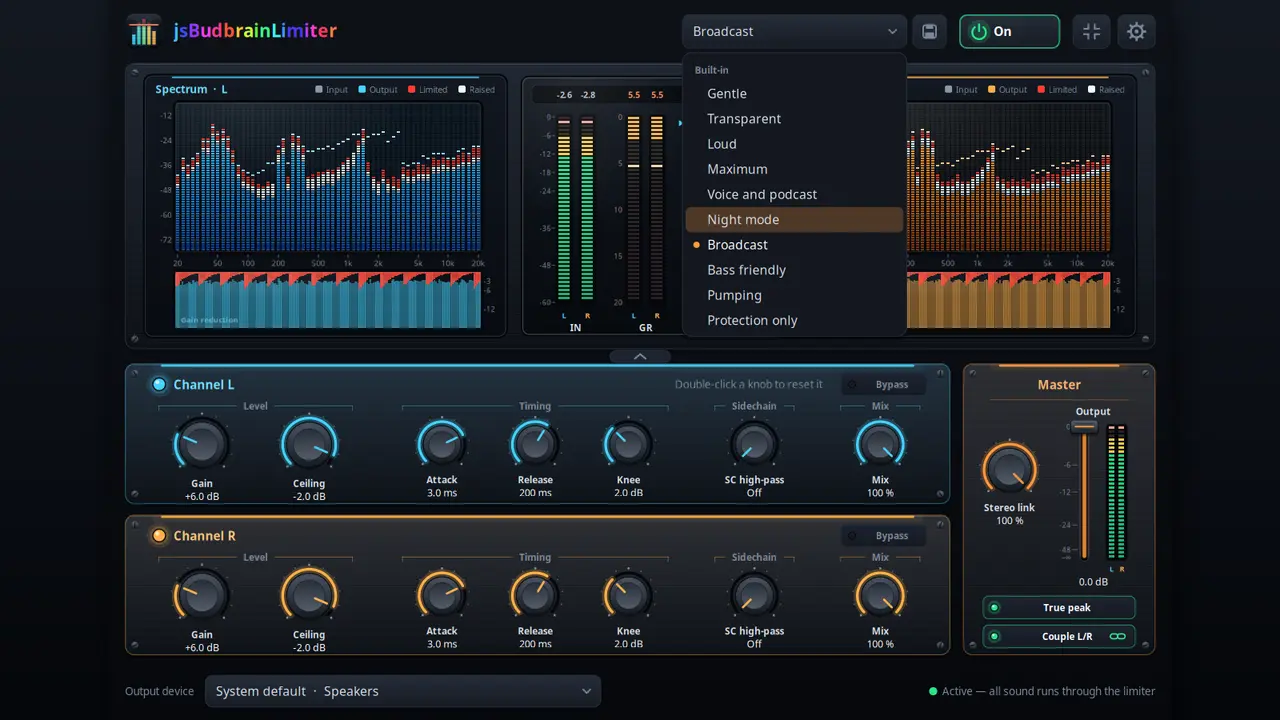The image size is (1280, 720).
Task: Toggle the On power button
Action: 1009,31
